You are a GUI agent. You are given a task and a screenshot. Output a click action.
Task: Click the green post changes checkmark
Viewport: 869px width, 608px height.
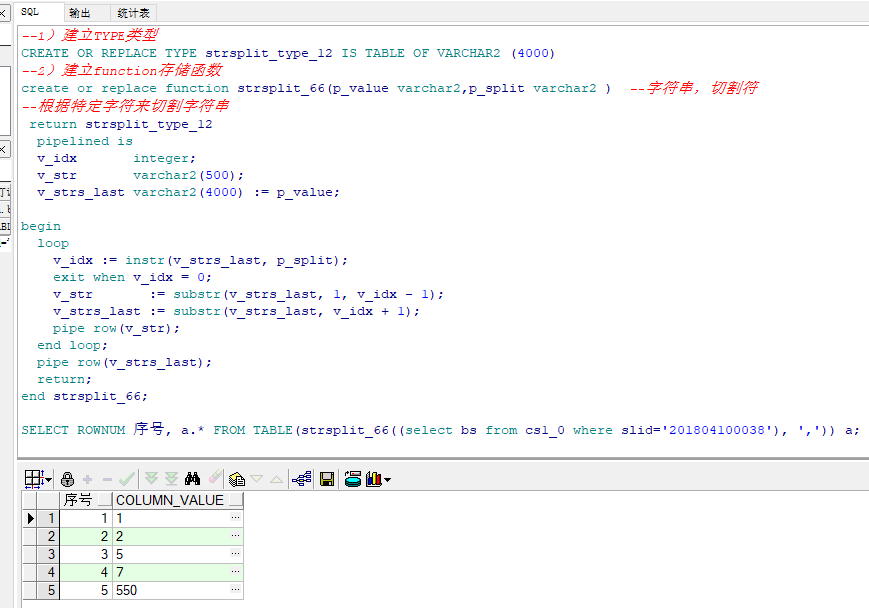click(x=127, y=479)
